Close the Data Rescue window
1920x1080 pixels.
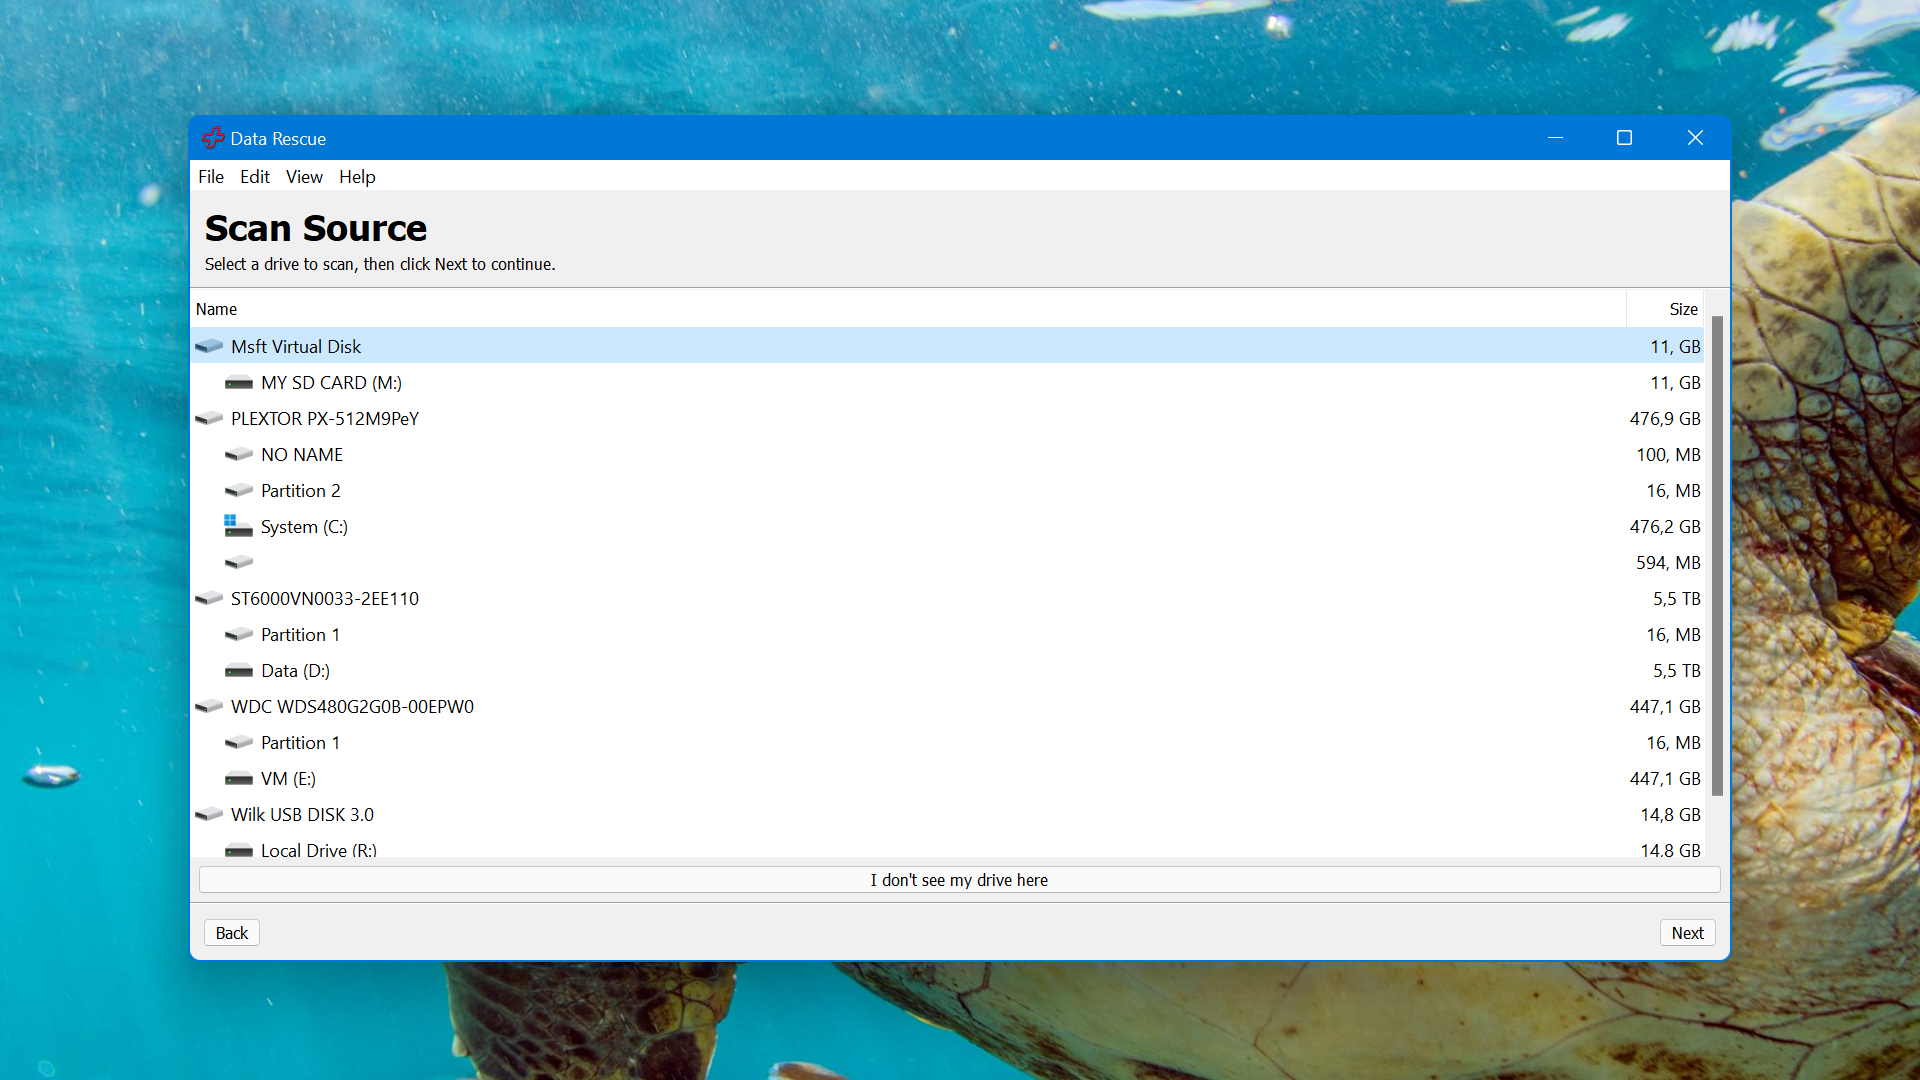pyautogui.click(x=1694, y=137)
